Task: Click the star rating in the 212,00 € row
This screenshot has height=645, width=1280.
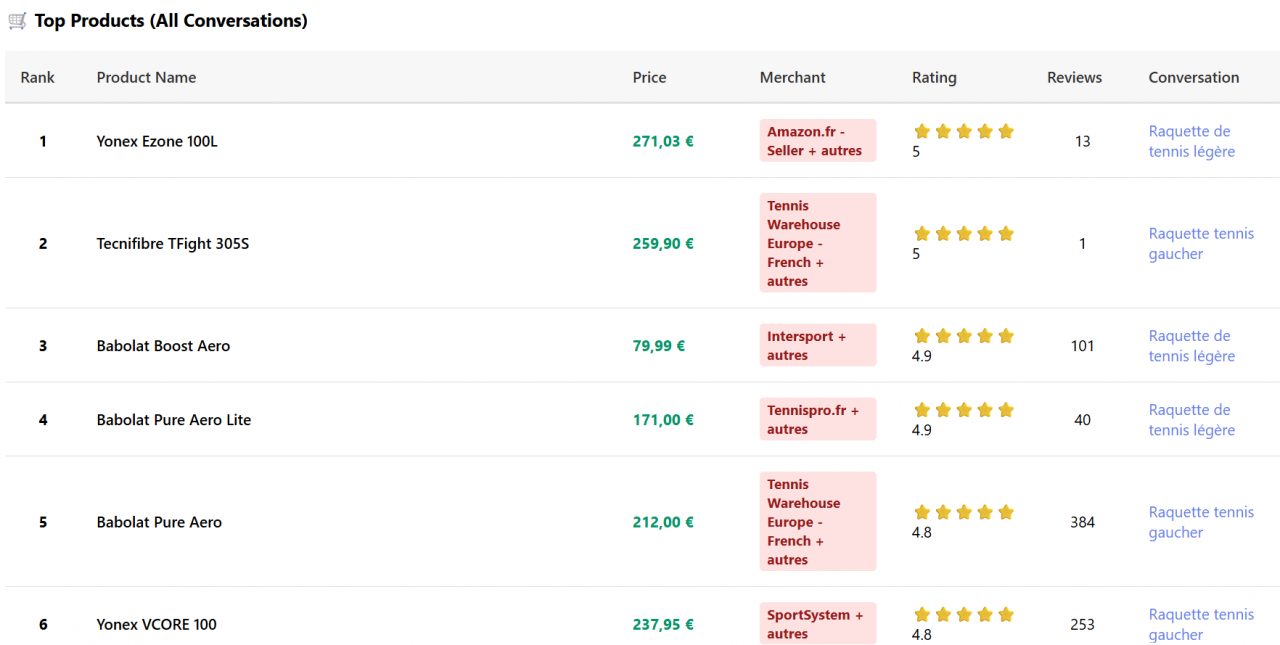Action: pyautogui.click(x=964, y=512)
